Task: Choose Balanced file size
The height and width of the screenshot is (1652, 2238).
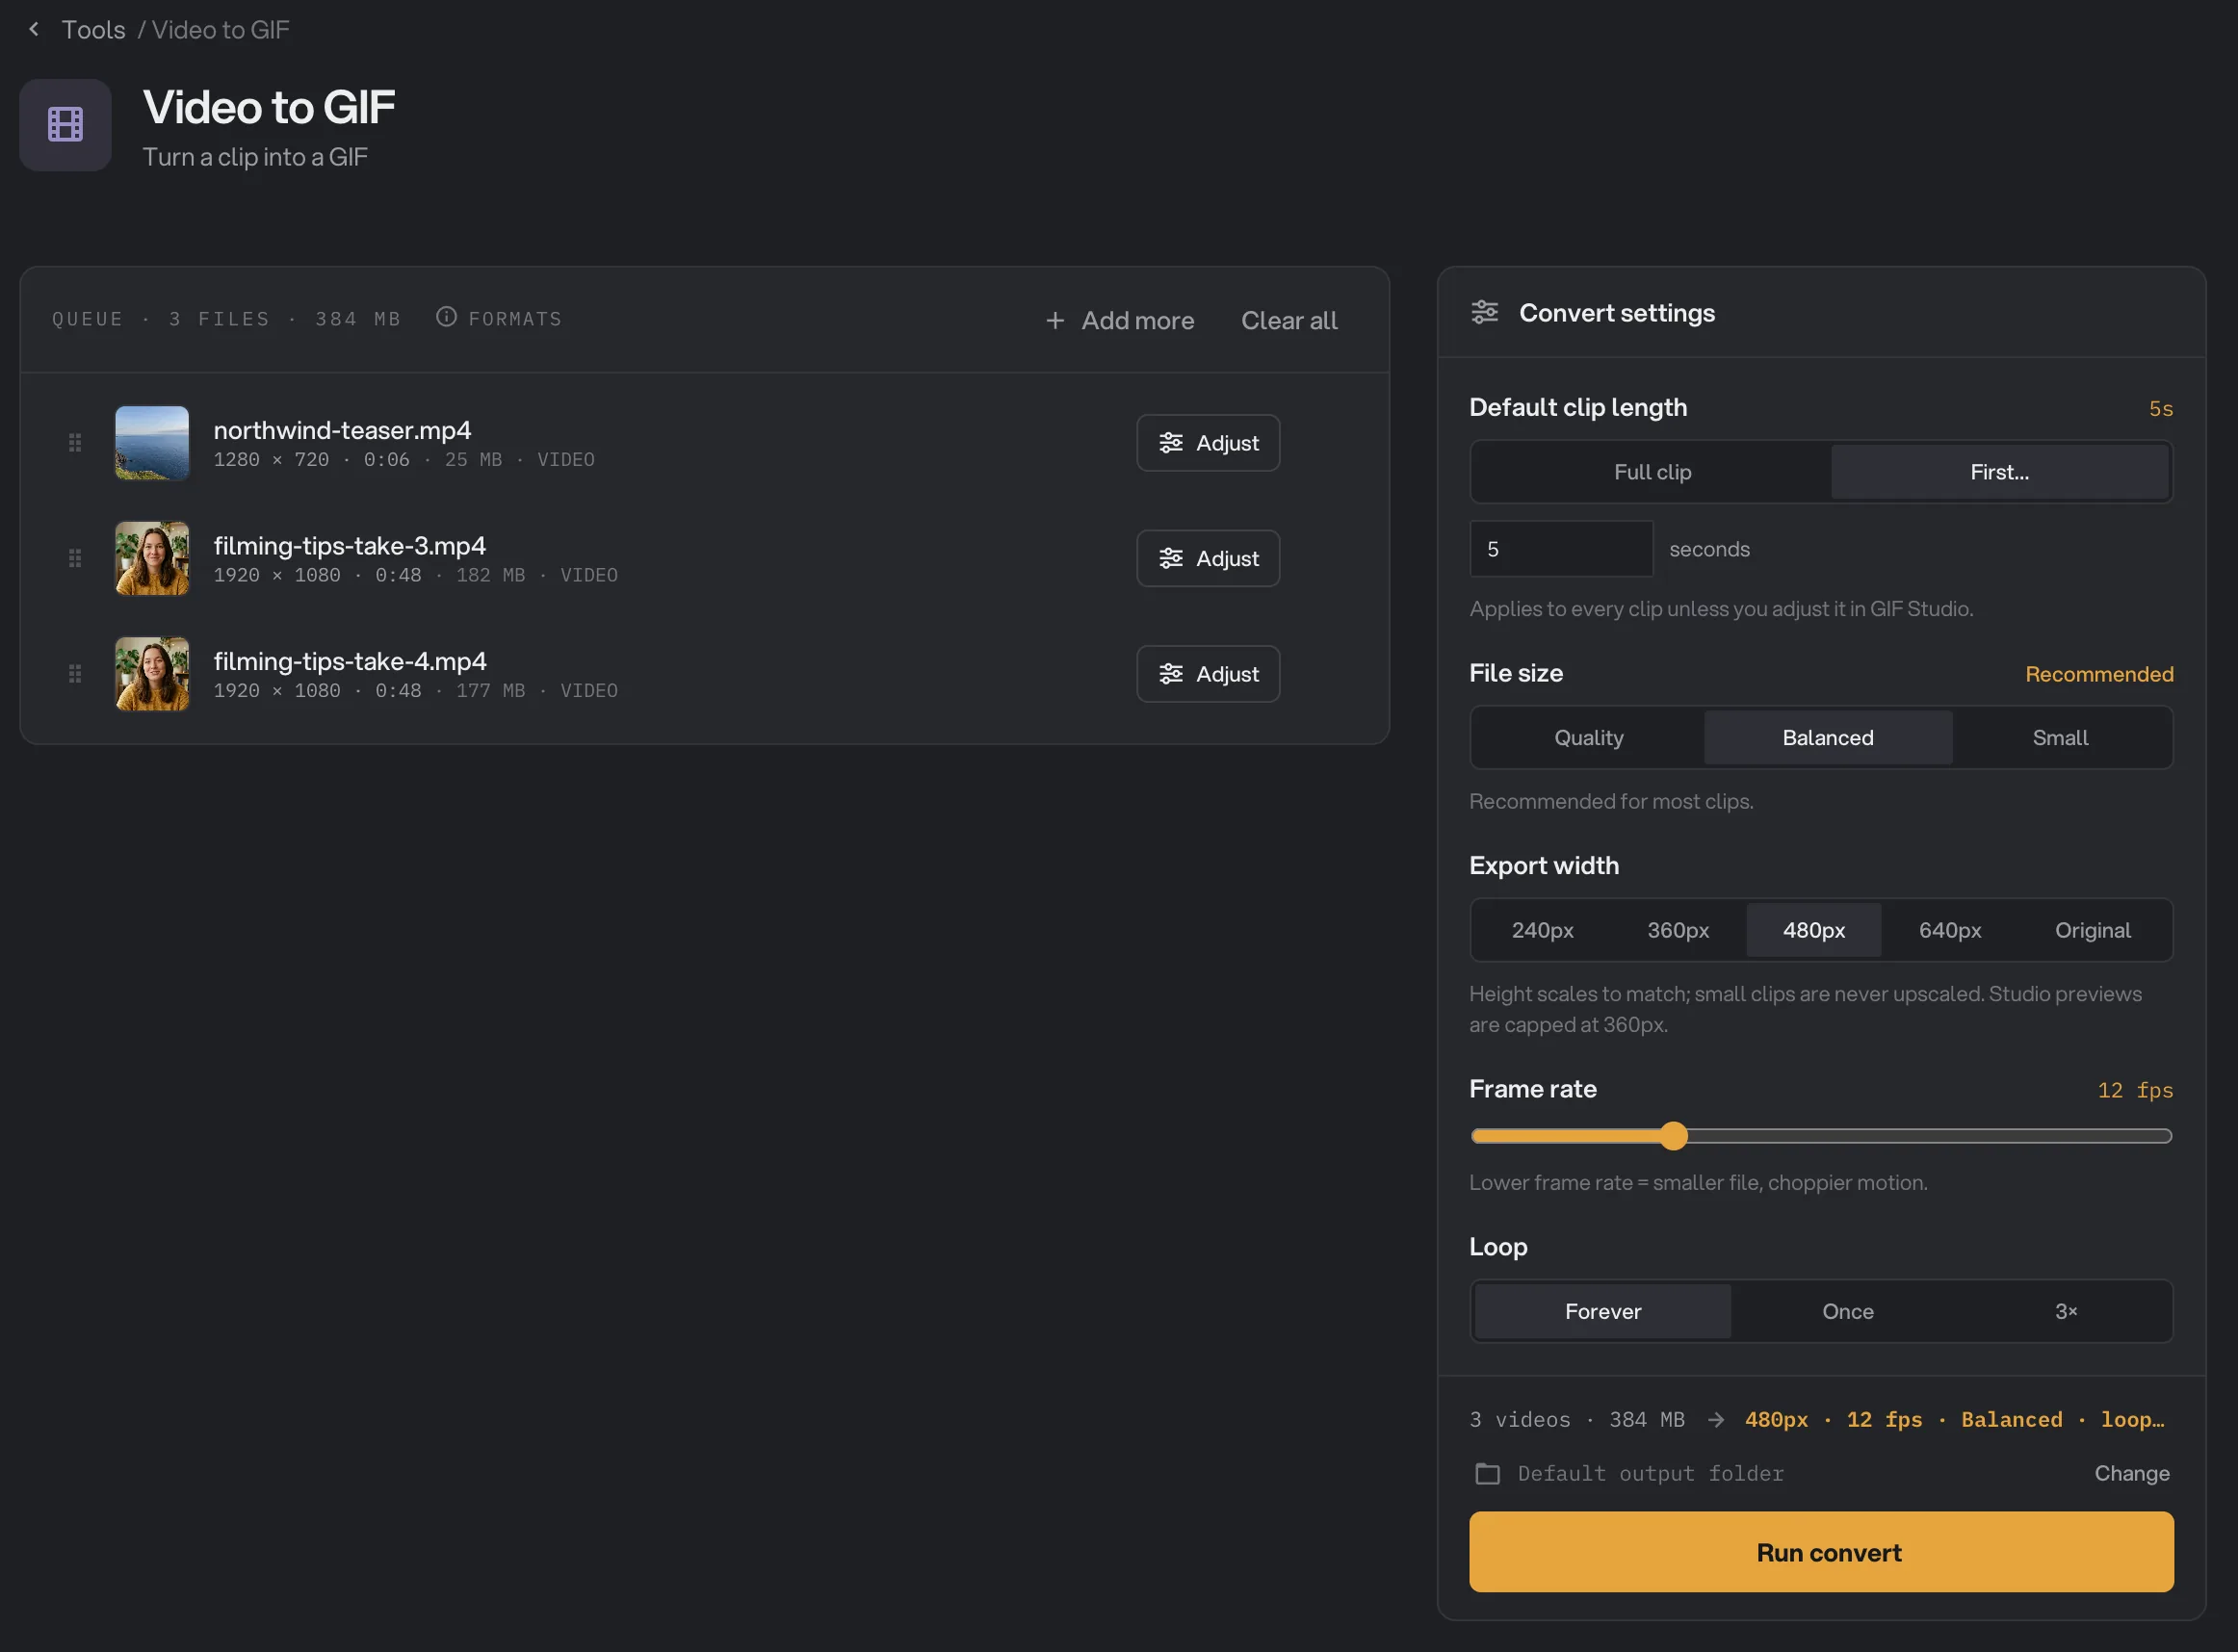Action: click(x=1828, y=738)
